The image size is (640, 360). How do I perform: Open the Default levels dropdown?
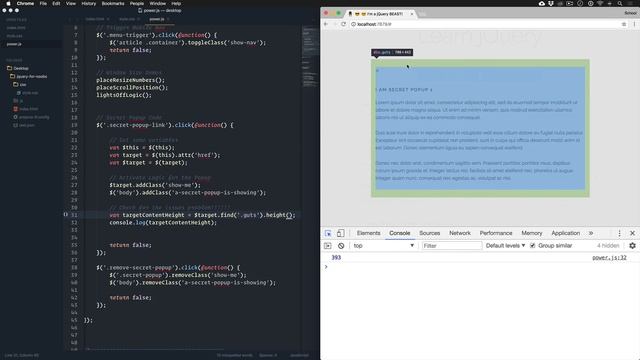click(505, 246)
